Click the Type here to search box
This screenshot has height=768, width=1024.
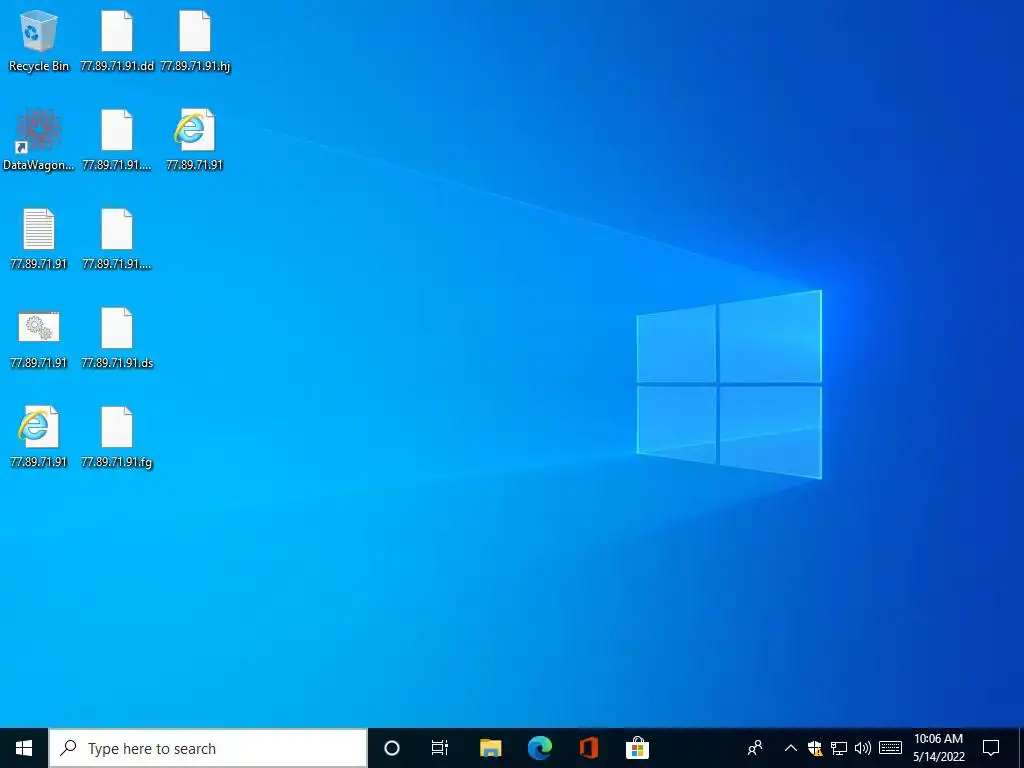[208, 748]
